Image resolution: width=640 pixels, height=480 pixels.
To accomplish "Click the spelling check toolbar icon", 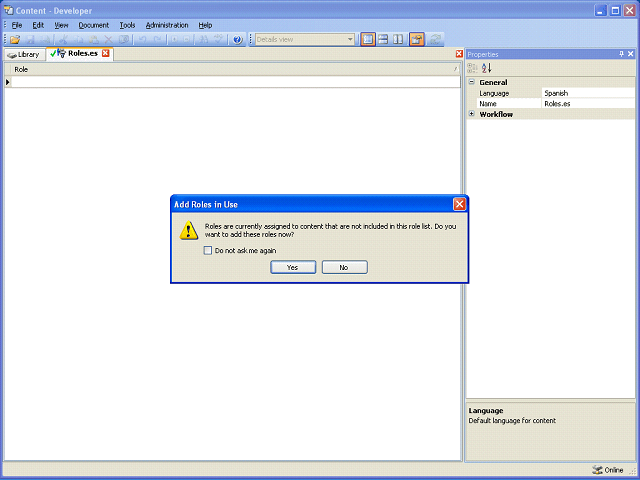I will (218, 40).
